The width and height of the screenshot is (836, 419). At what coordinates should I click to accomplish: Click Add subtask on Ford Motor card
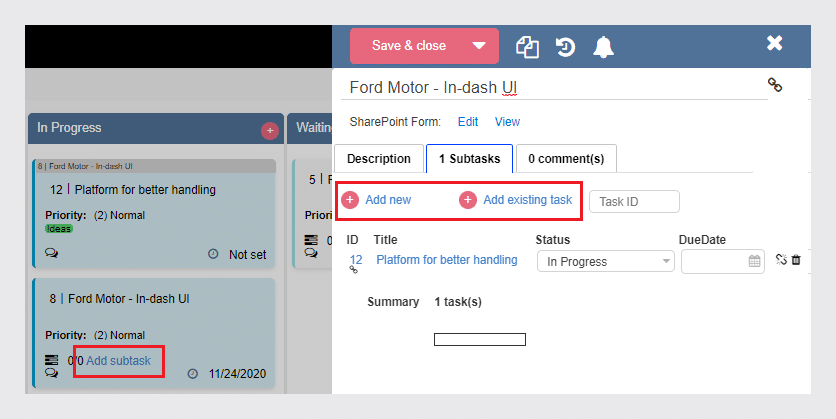pos(118,361)
